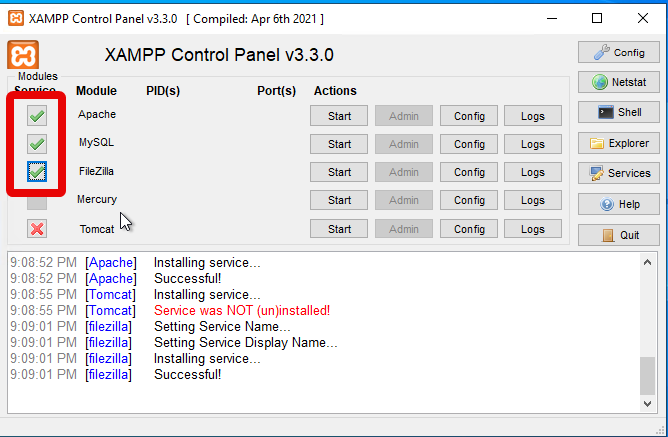Viewport: 668px width, 437px height.
Task: Quit the XAMPP Control Panel
Action: click(619, 235)
